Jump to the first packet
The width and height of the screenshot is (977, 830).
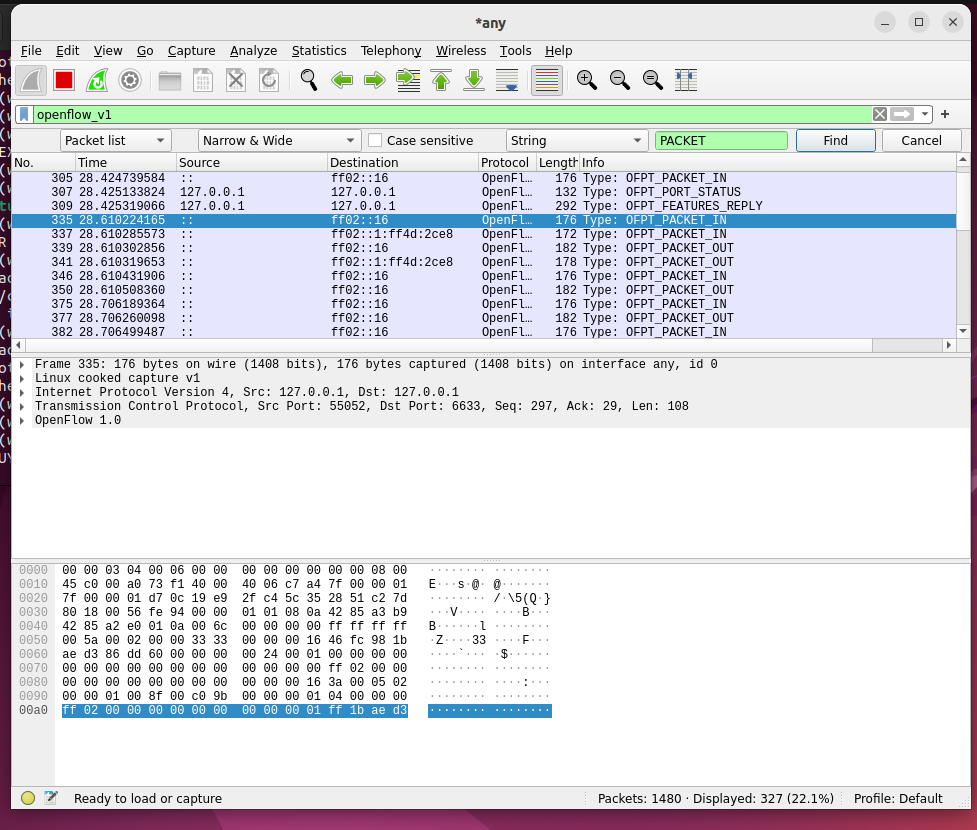pos(441,80)
